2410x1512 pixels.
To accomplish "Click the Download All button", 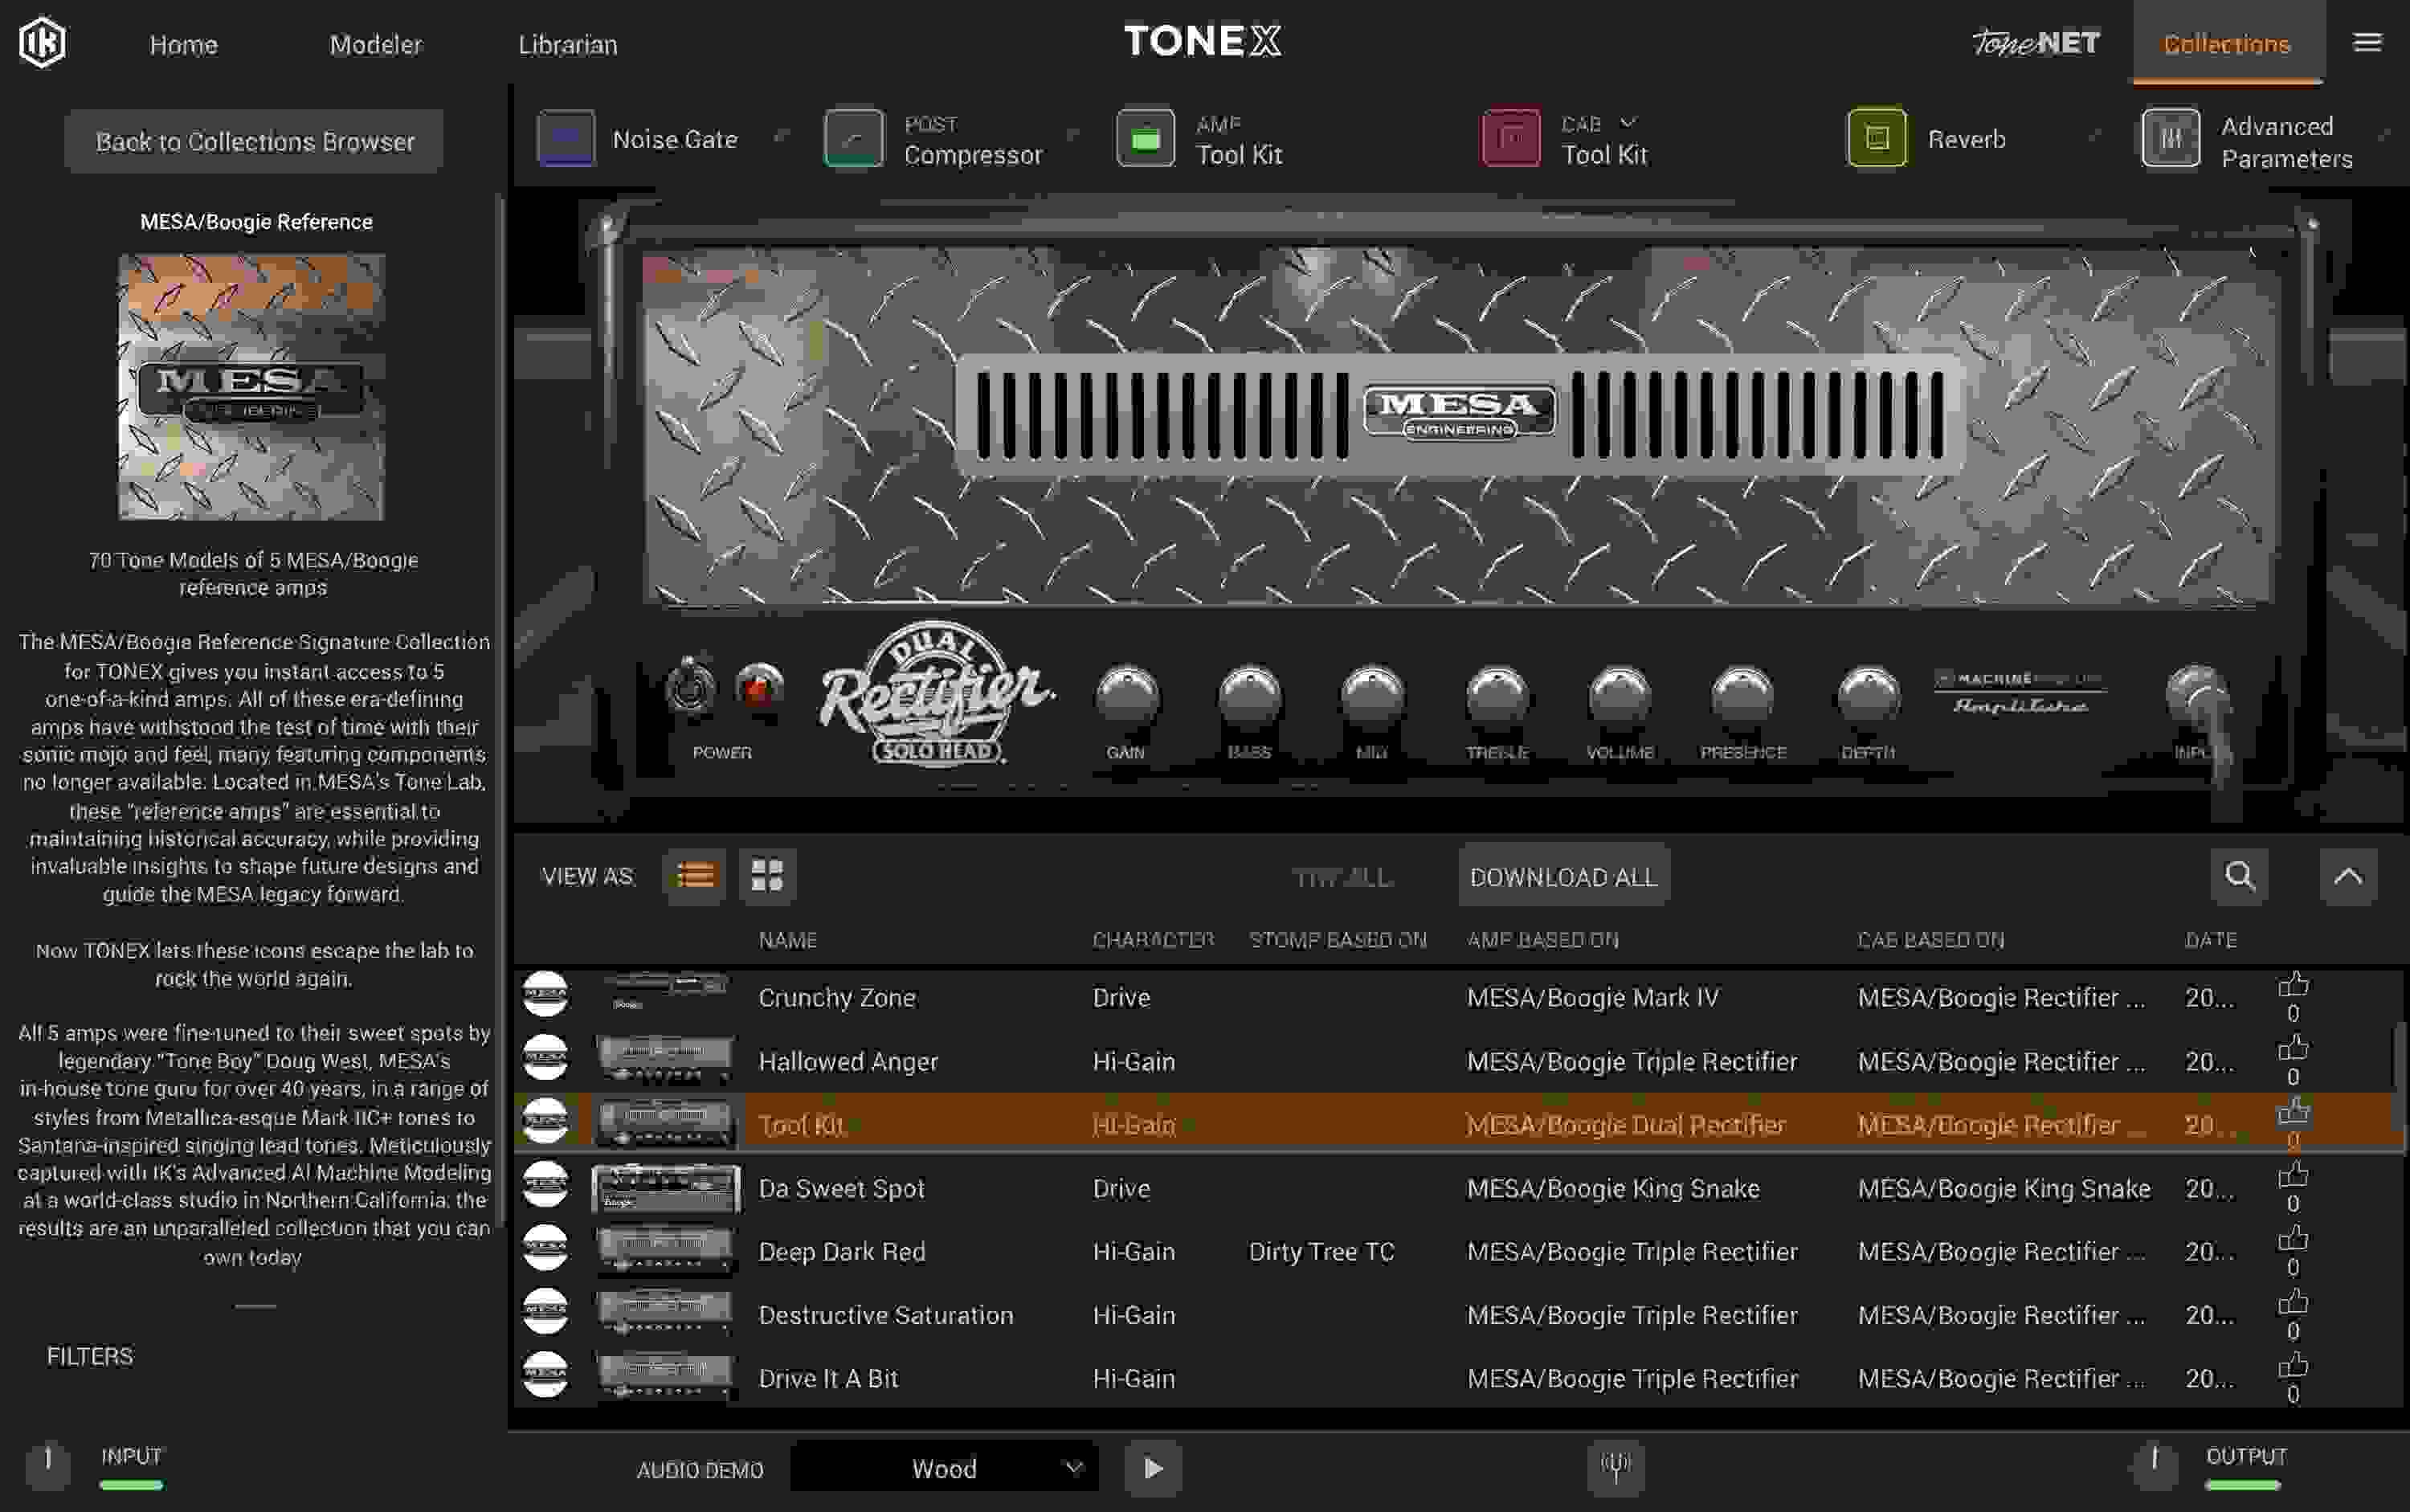I will click(1563, 876).
